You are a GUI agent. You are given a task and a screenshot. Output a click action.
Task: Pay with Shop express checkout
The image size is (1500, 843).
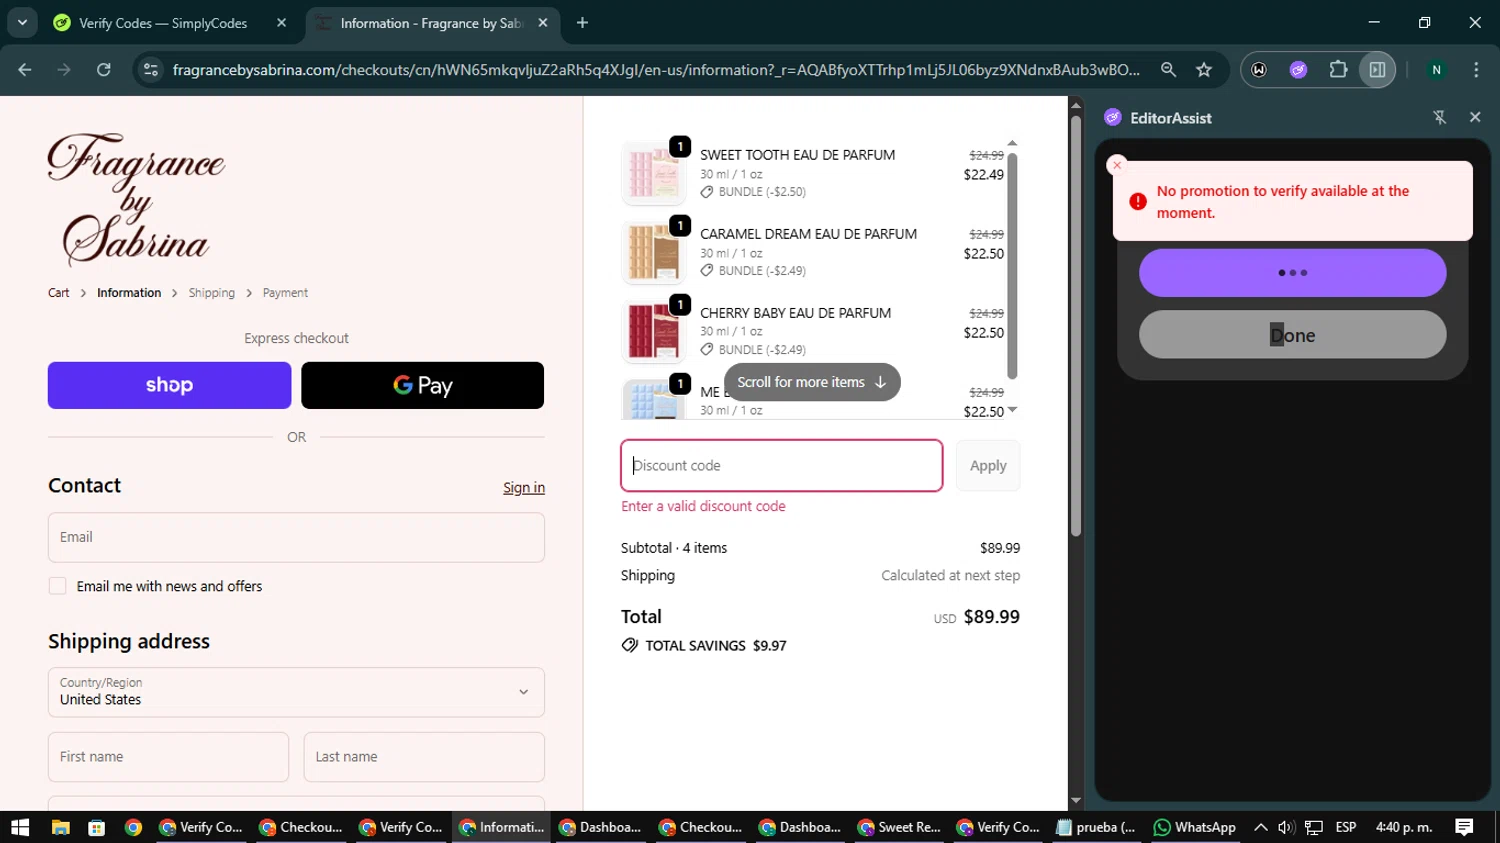tap(170, 385)
